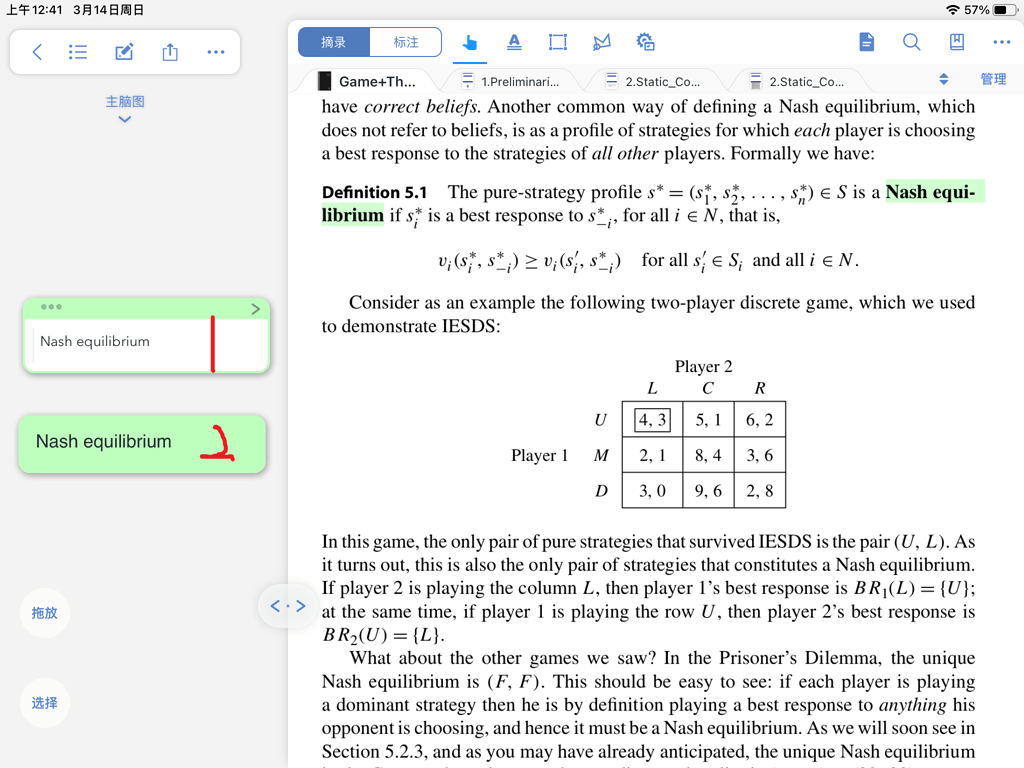Switch to 标注 mode
Screen dimensions: 1024x768
406,42
